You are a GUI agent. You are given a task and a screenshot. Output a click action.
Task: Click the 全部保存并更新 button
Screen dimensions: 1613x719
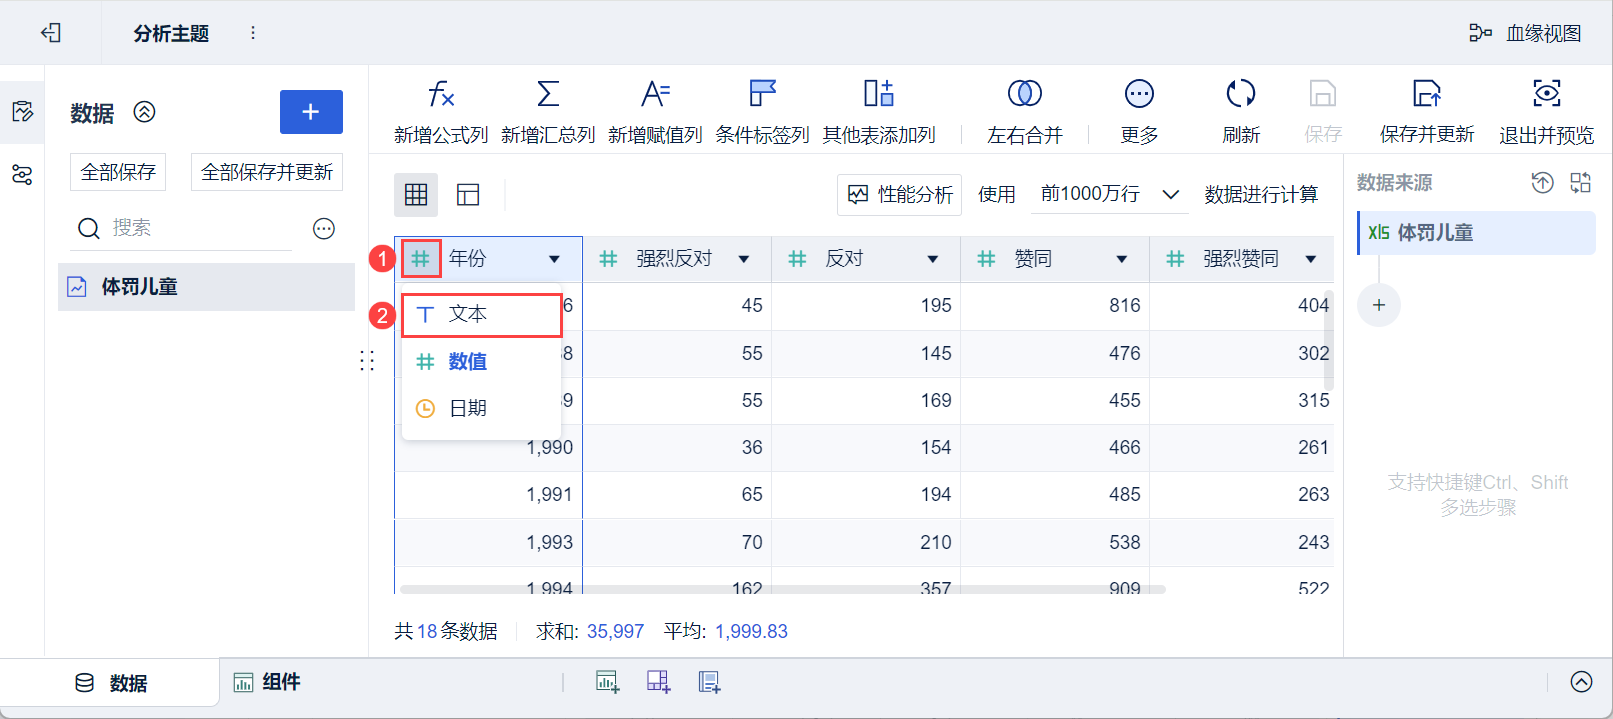267,172
